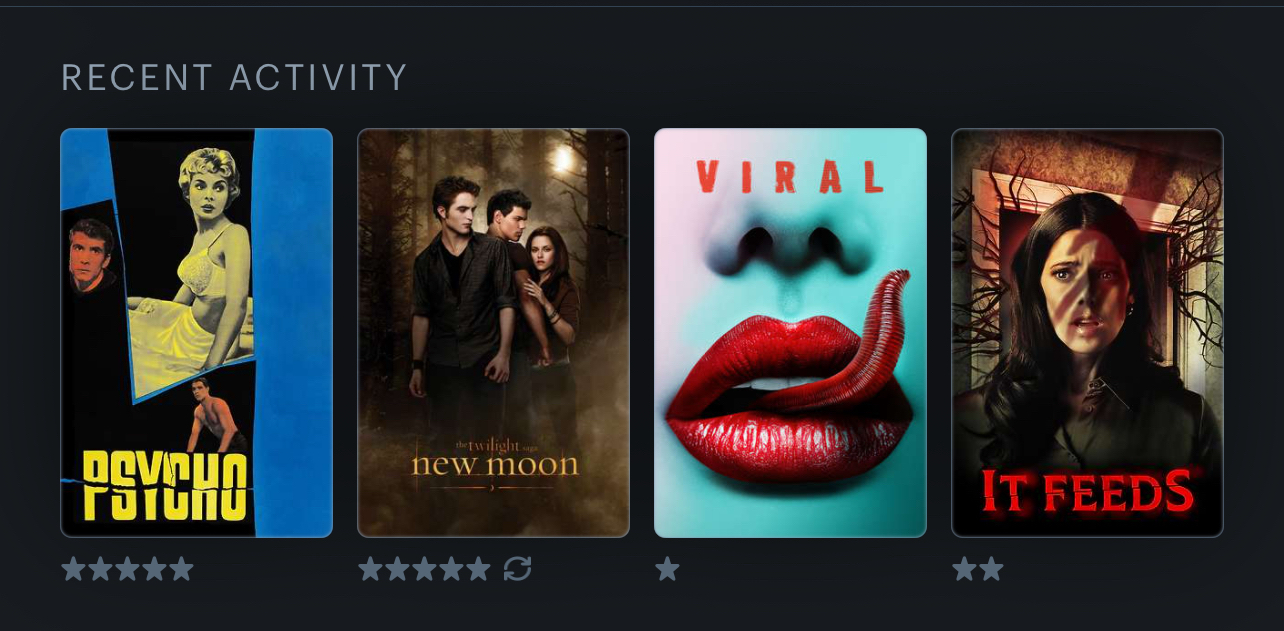
Task: Click the fifth star under Psycho
Action: [181, 569]
